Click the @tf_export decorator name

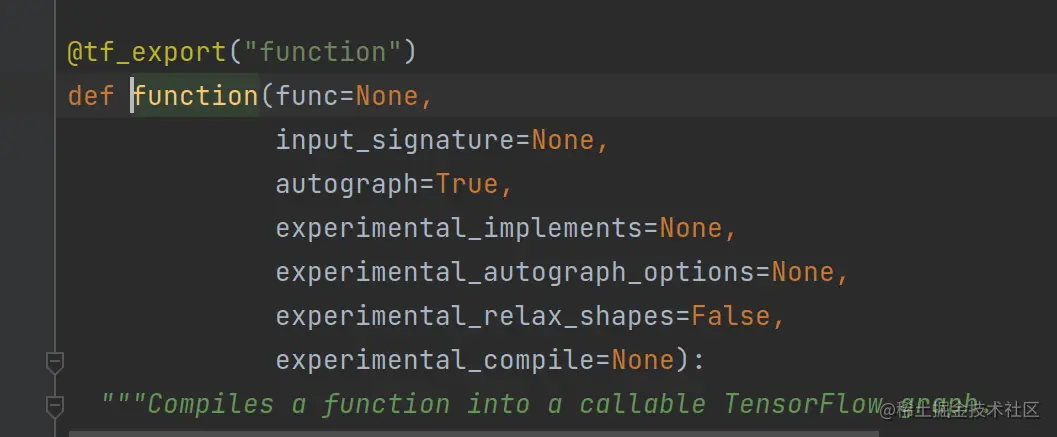coord(146,53)
